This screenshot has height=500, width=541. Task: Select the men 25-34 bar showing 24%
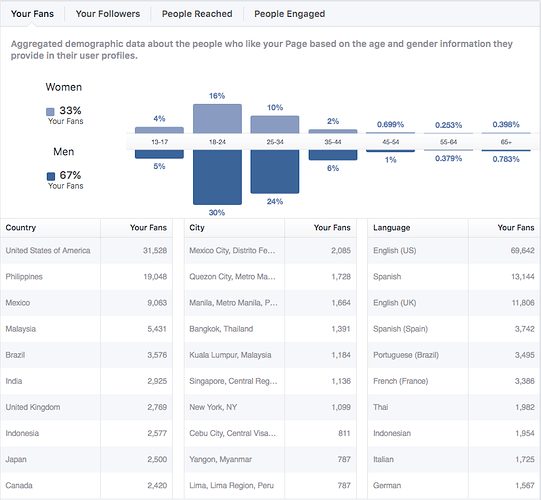pyautogui.click(x=275, y=171)
